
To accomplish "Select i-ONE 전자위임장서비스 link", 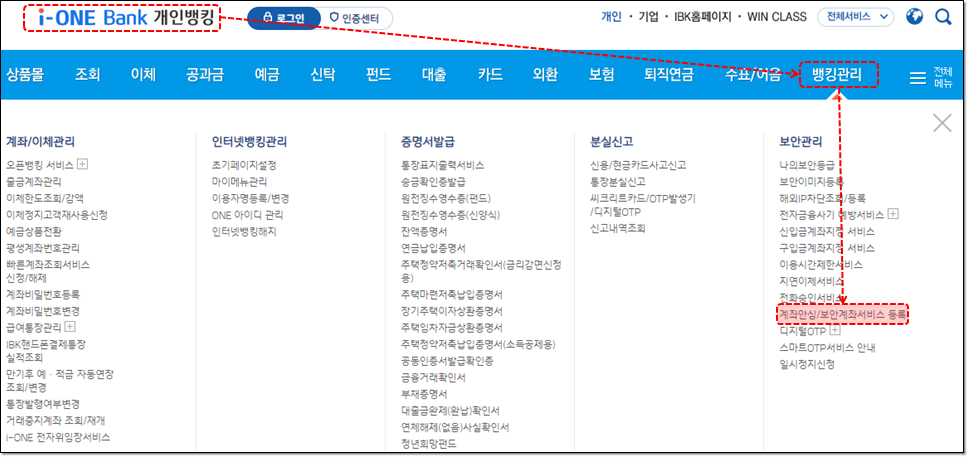I will point(58,437).
